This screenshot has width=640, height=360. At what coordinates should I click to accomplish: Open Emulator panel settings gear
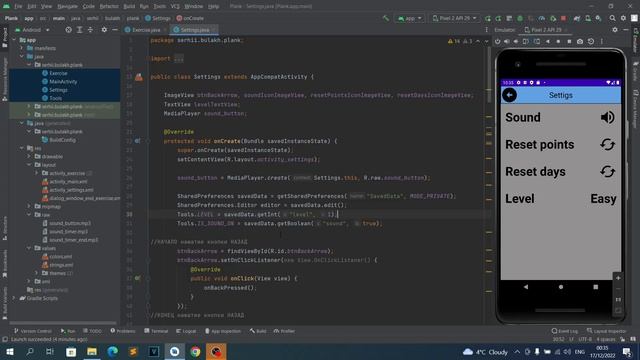click(x=615, y=30)
